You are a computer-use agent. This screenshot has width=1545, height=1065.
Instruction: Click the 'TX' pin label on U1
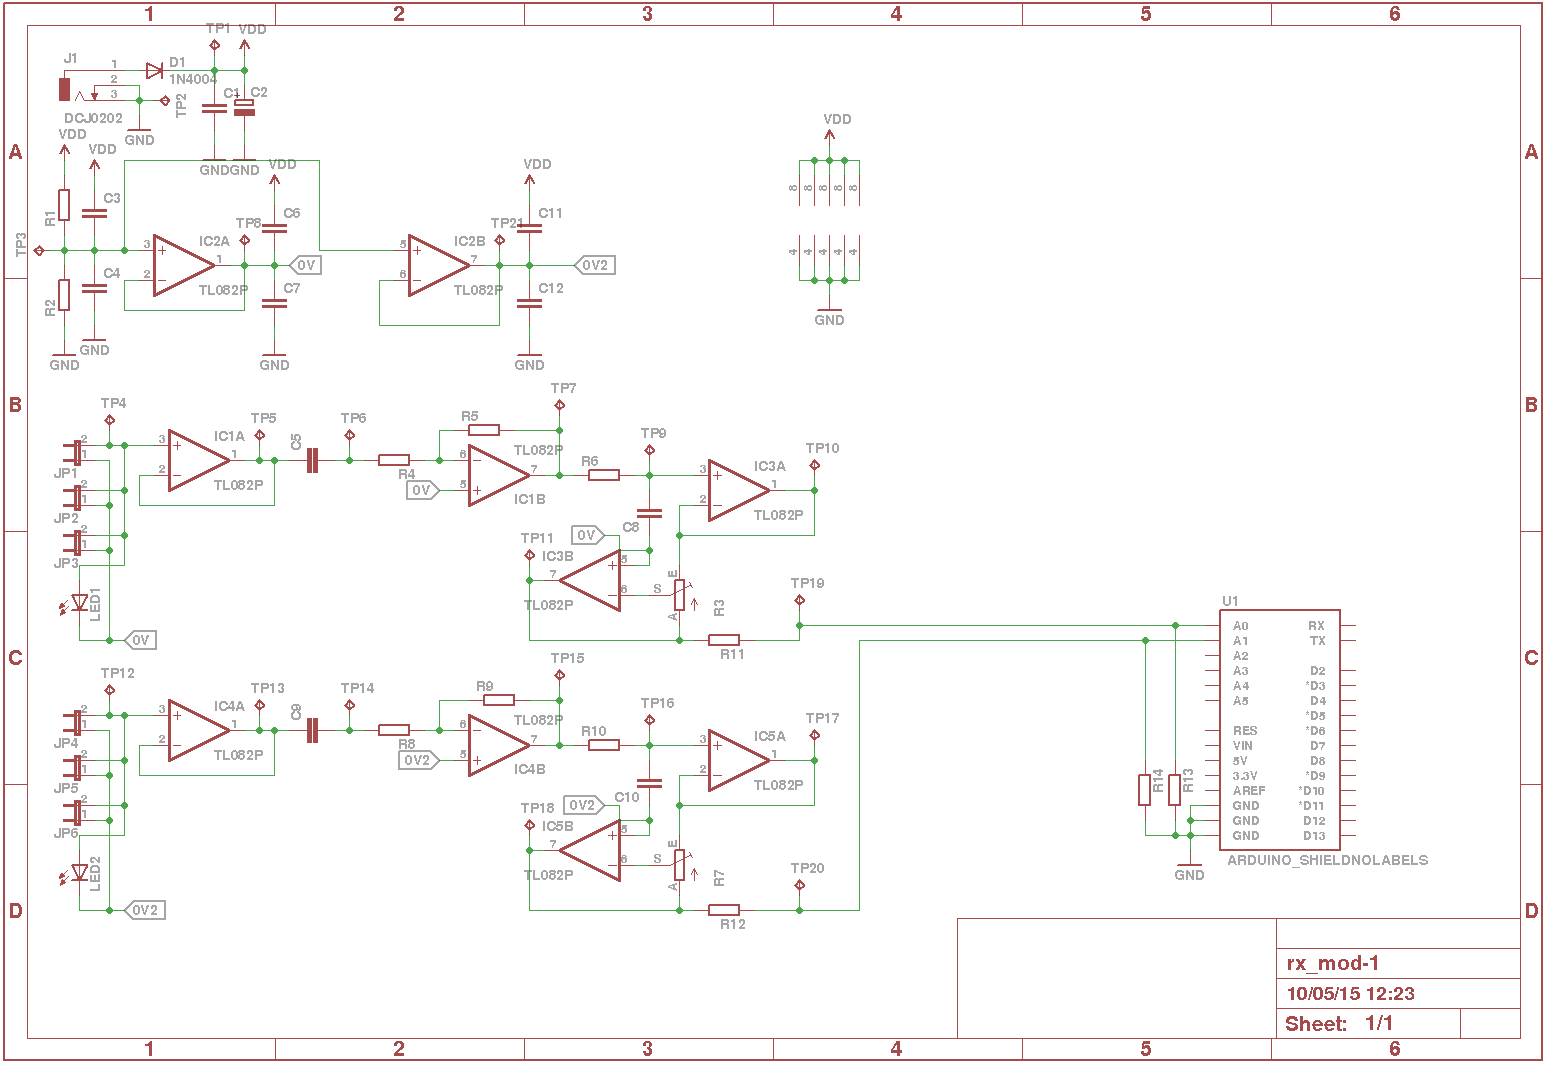pyautogui.click(x=1317, y=641)
